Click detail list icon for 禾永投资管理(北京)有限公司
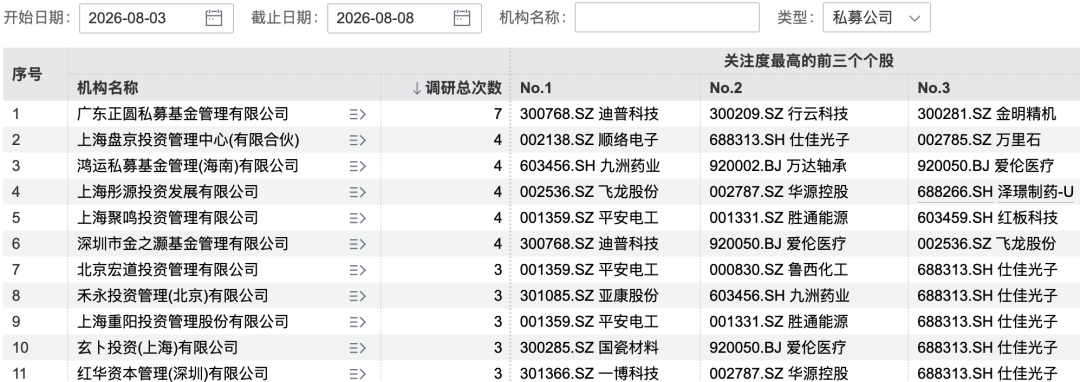 pyautogui.click(x=357, y=296)
